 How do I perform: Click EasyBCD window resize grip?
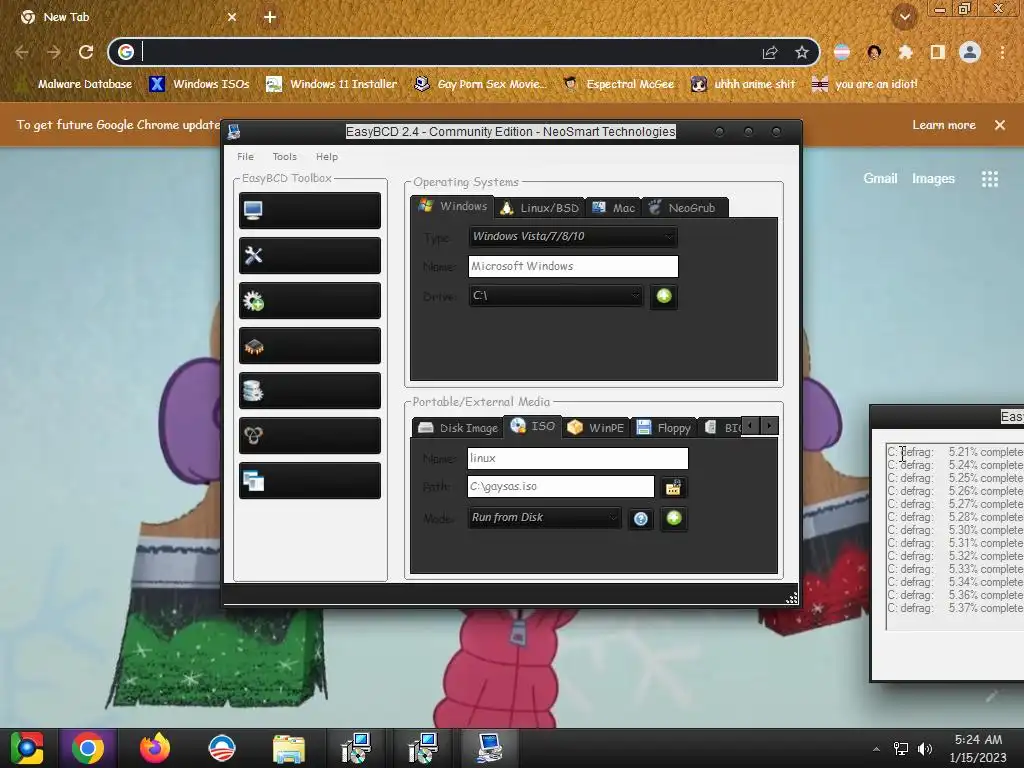point(791,598)
